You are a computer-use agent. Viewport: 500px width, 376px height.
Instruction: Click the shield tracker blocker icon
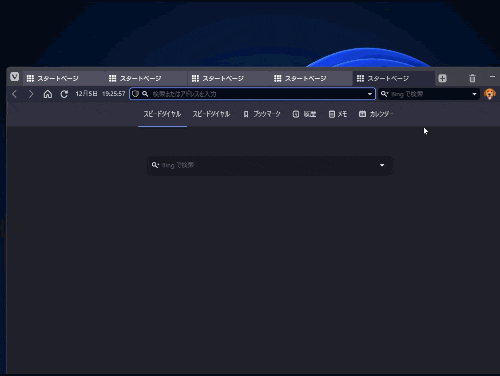click(x=135, y=94)
